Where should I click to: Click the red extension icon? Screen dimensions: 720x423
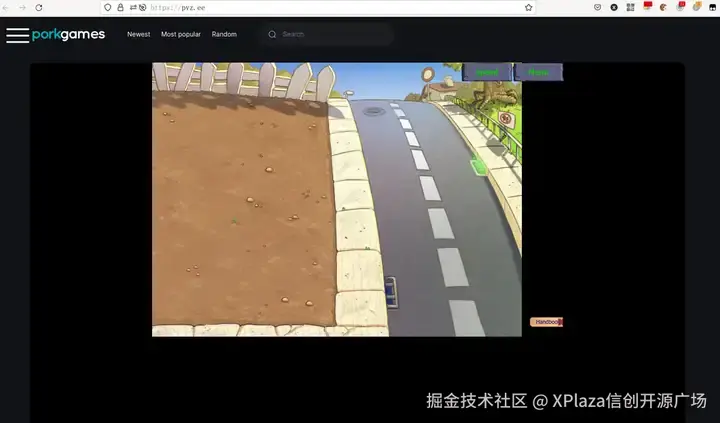(647, 6)
